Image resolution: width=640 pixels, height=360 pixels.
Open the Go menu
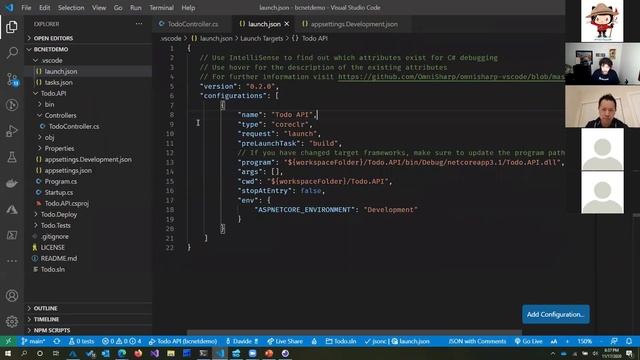(x=118, y=8)
